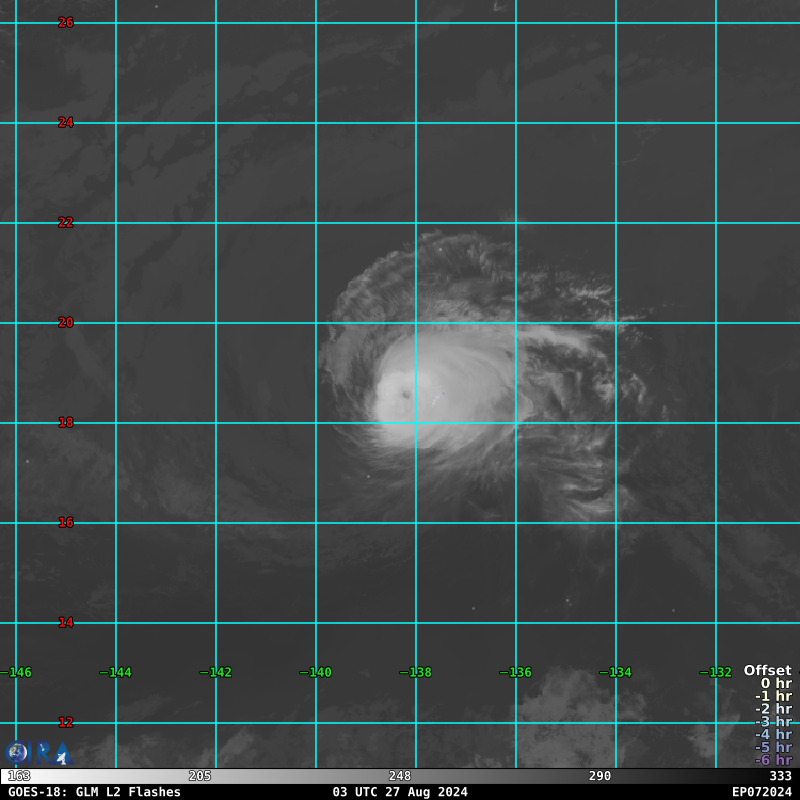
Task: Click the CIRA logo in the corner
Action: tap(36, 753)
